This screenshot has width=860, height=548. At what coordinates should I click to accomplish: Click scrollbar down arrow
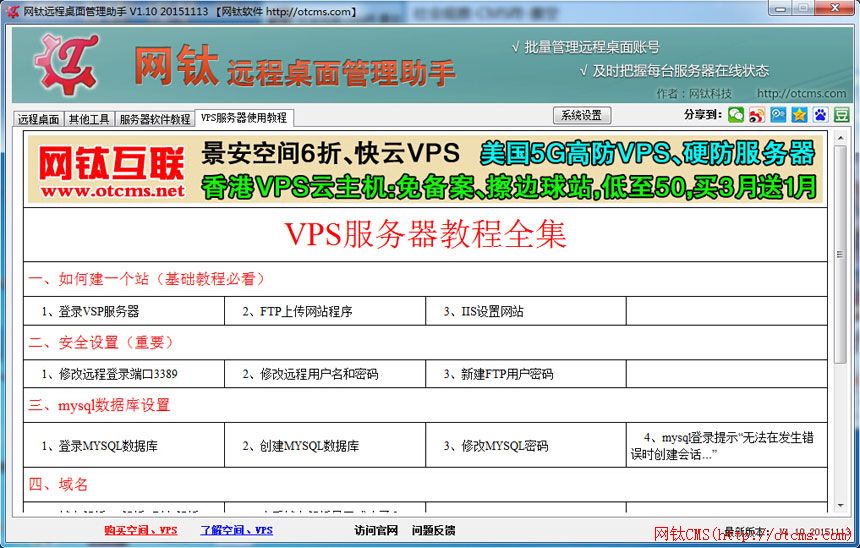(x=840, y=506)
